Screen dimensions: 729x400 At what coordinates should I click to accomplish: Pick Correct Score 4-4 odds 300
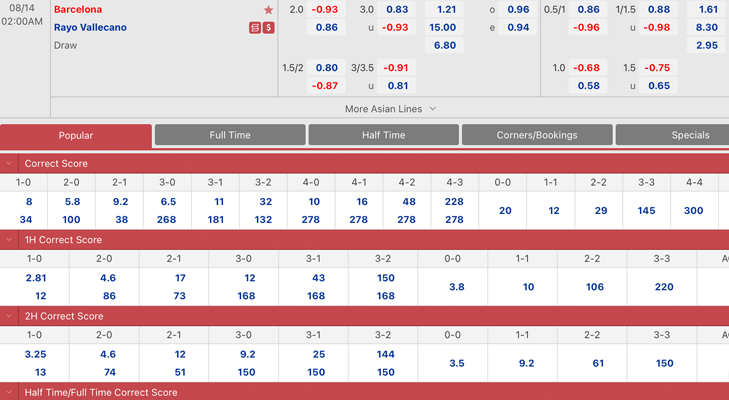point(693,210)
